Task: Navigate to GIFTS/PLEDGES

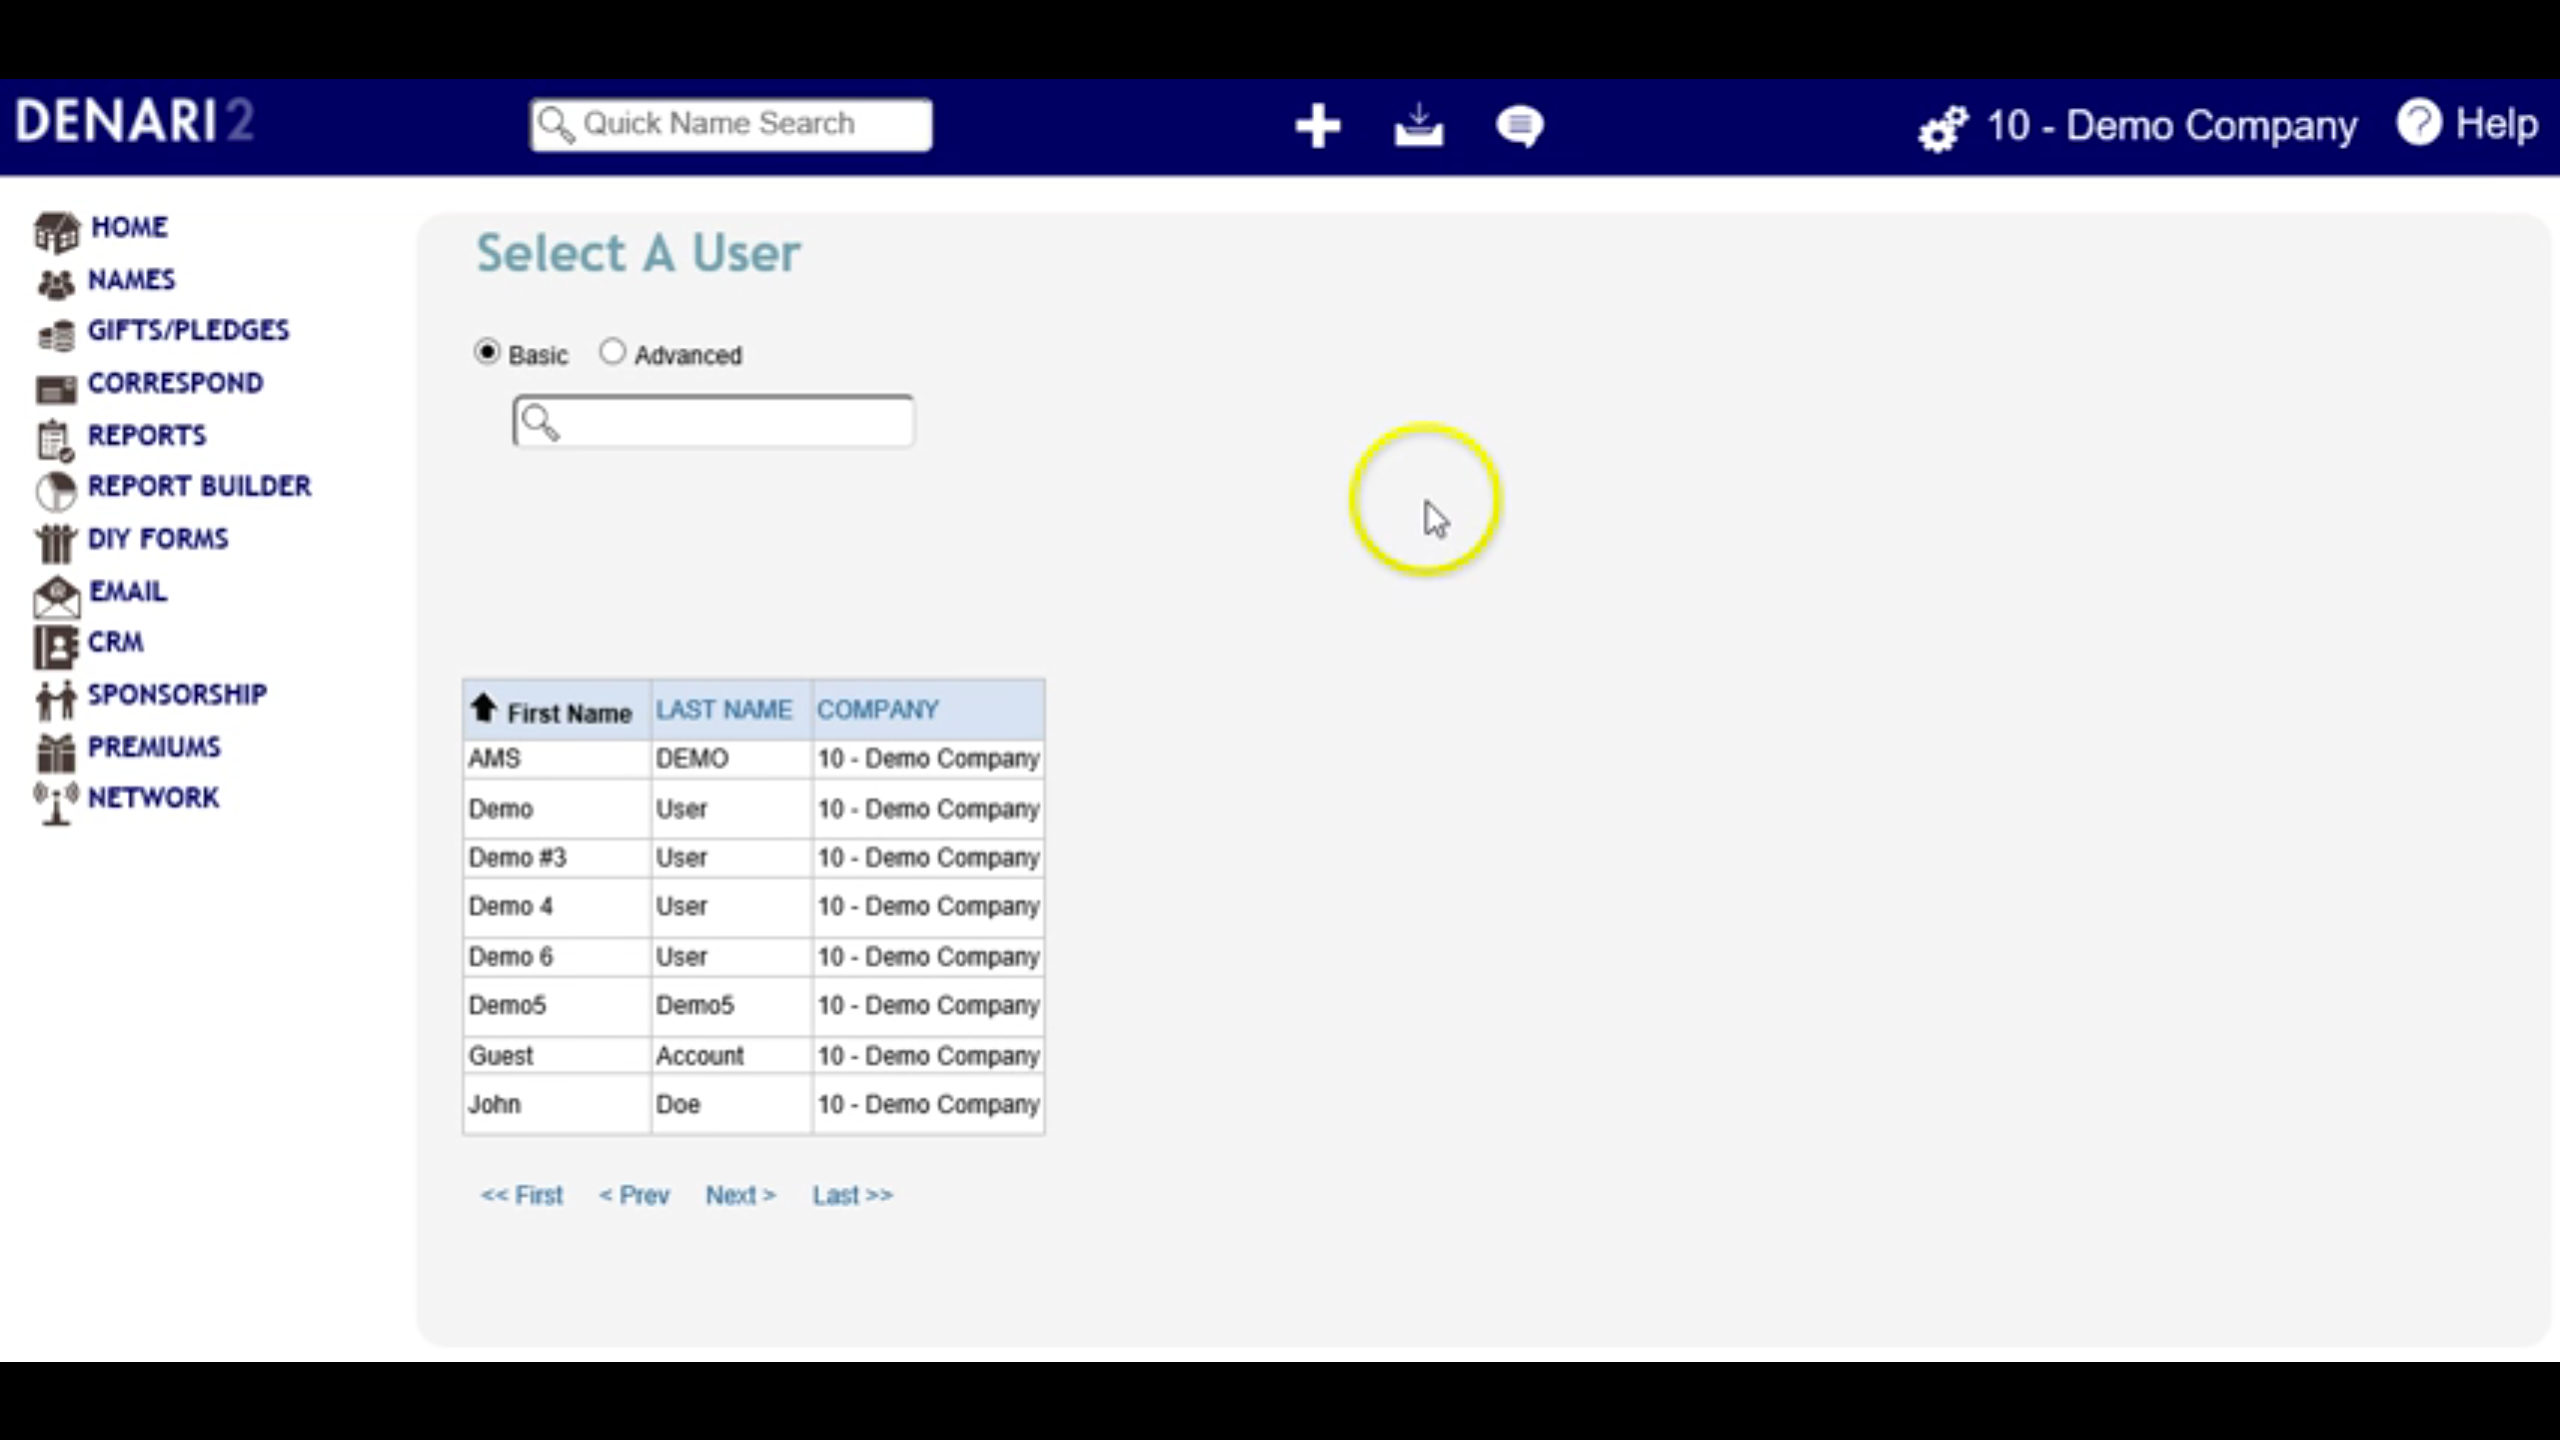Action: tap(188, 330)
